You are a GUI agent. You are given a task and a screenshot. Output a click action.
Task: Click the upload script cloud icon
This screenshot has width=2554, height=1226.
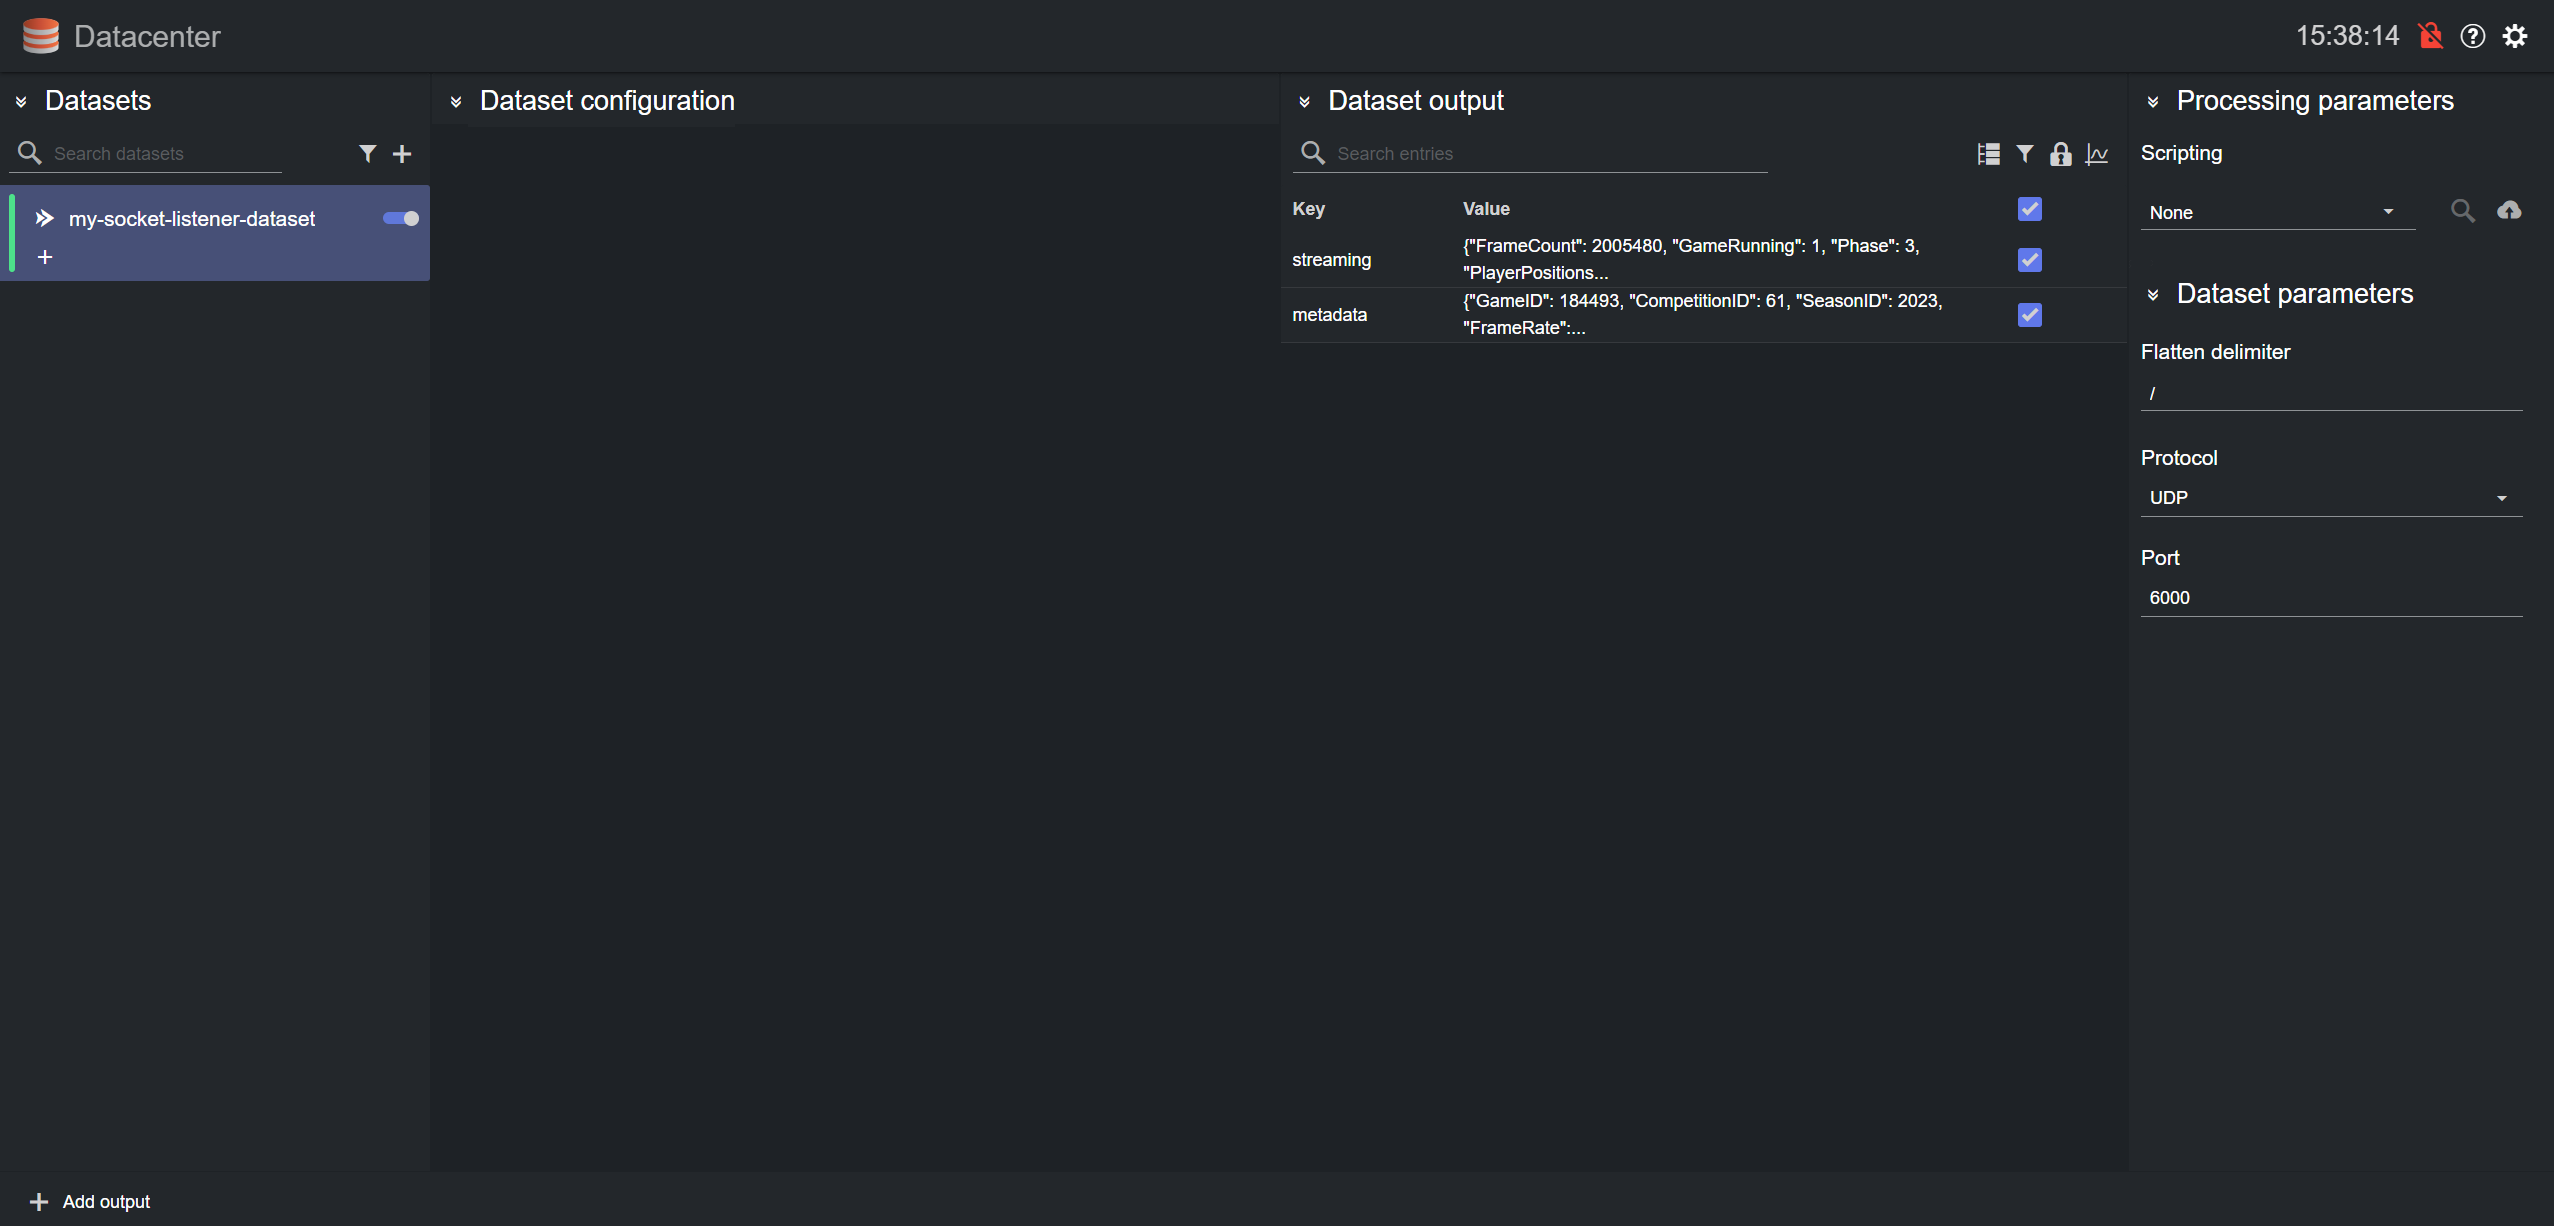2508,211
